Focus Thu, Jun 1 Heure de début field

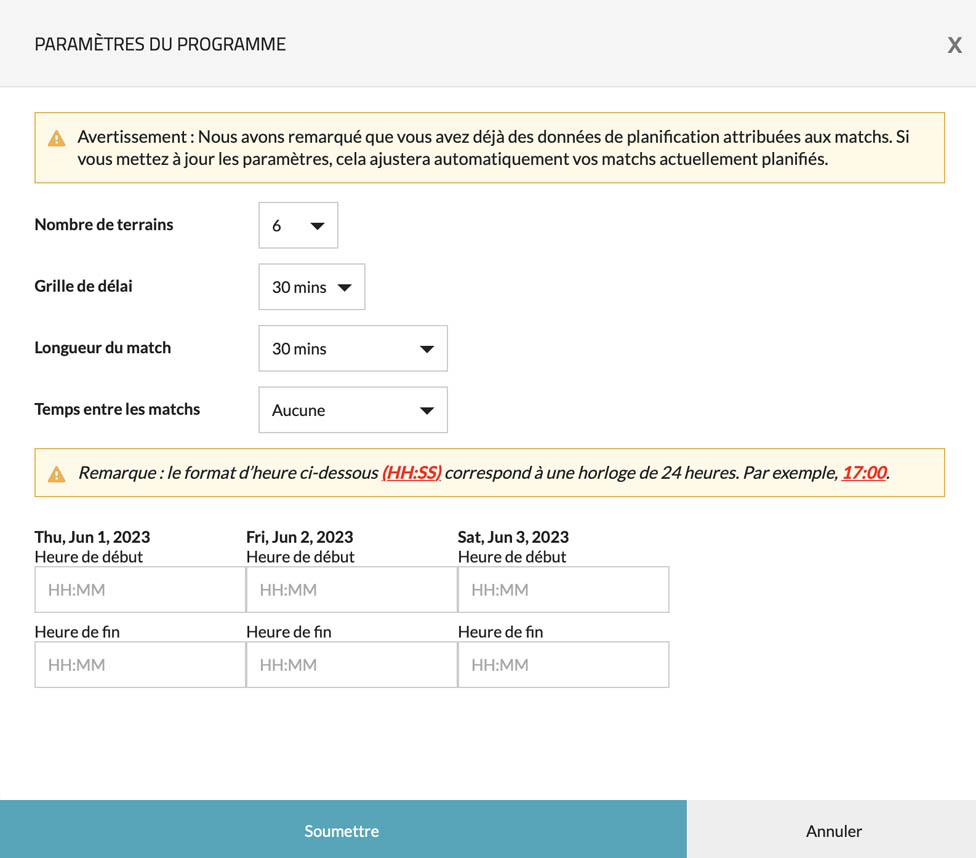140,590
